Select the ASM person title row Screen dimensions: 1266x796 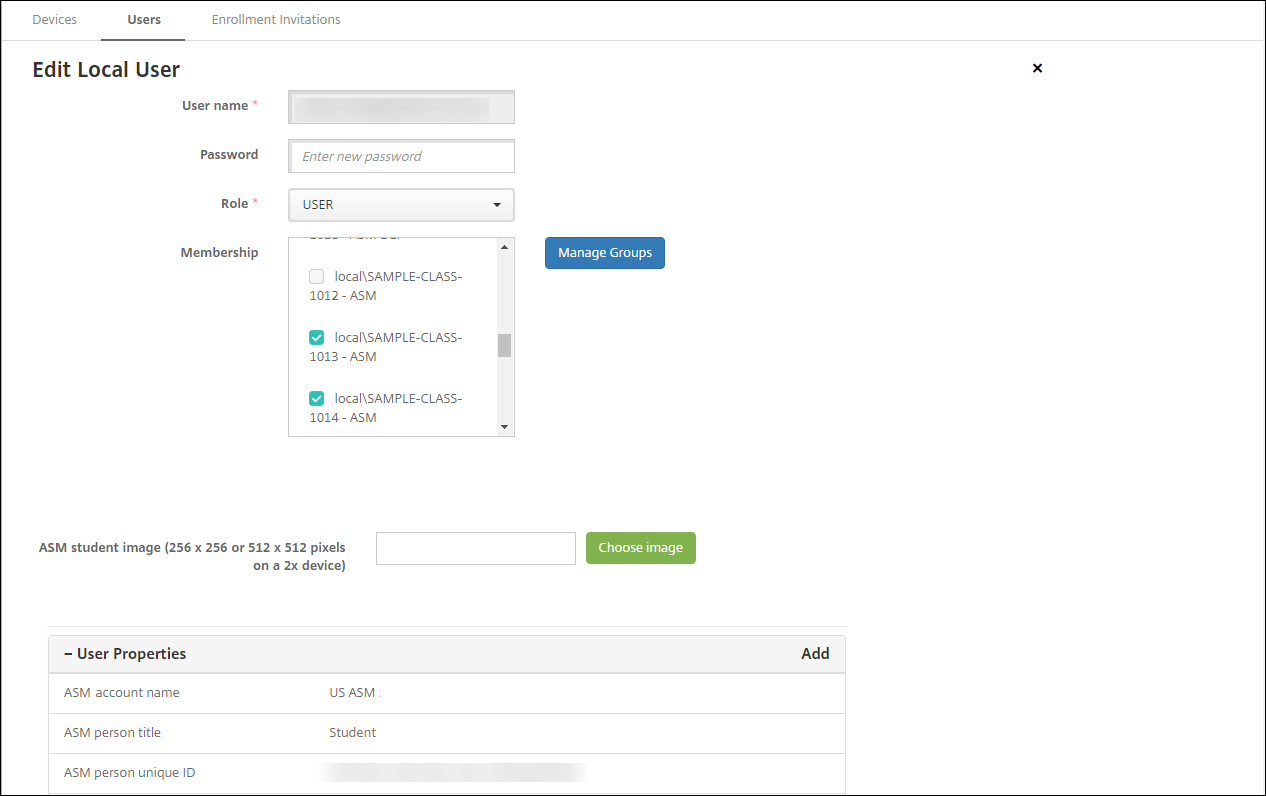click(447, 733)
